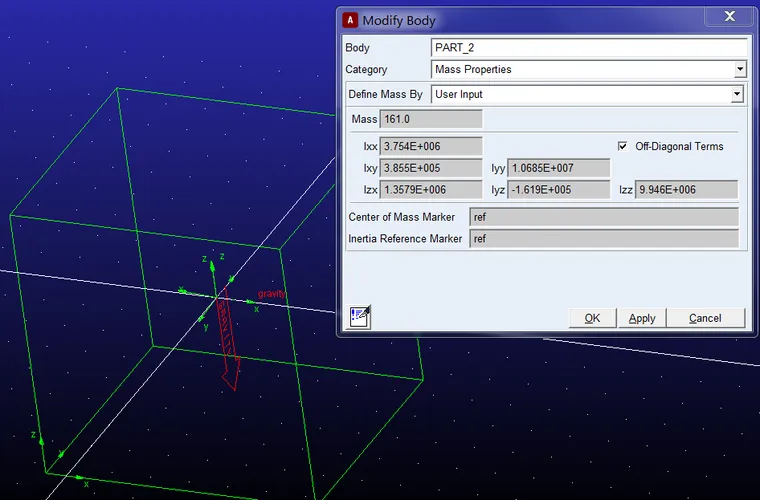This screenshot has height=500, width=760.
Task: Disable the Off-Diagonal Terms checkbox
Action: tap(622, 146)
